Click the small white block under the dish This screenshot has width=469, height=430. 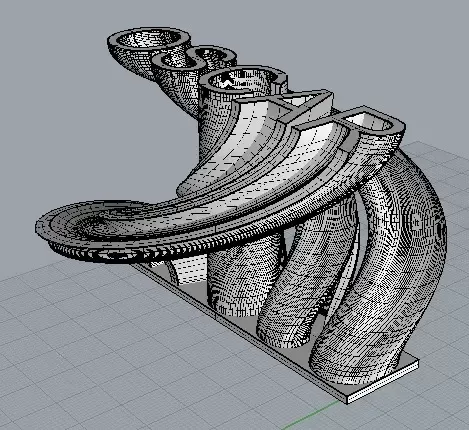157,264
